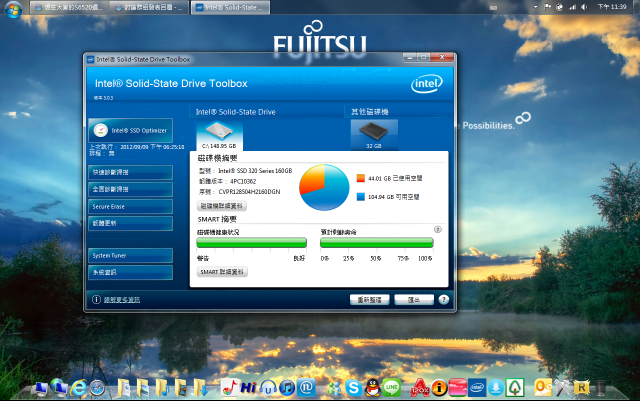Image resolution: width=640 pixels, height=401 pixels.
Task: Launch Safari compass icon from dock
Action: pyautogui.click(x=98, y=388)
